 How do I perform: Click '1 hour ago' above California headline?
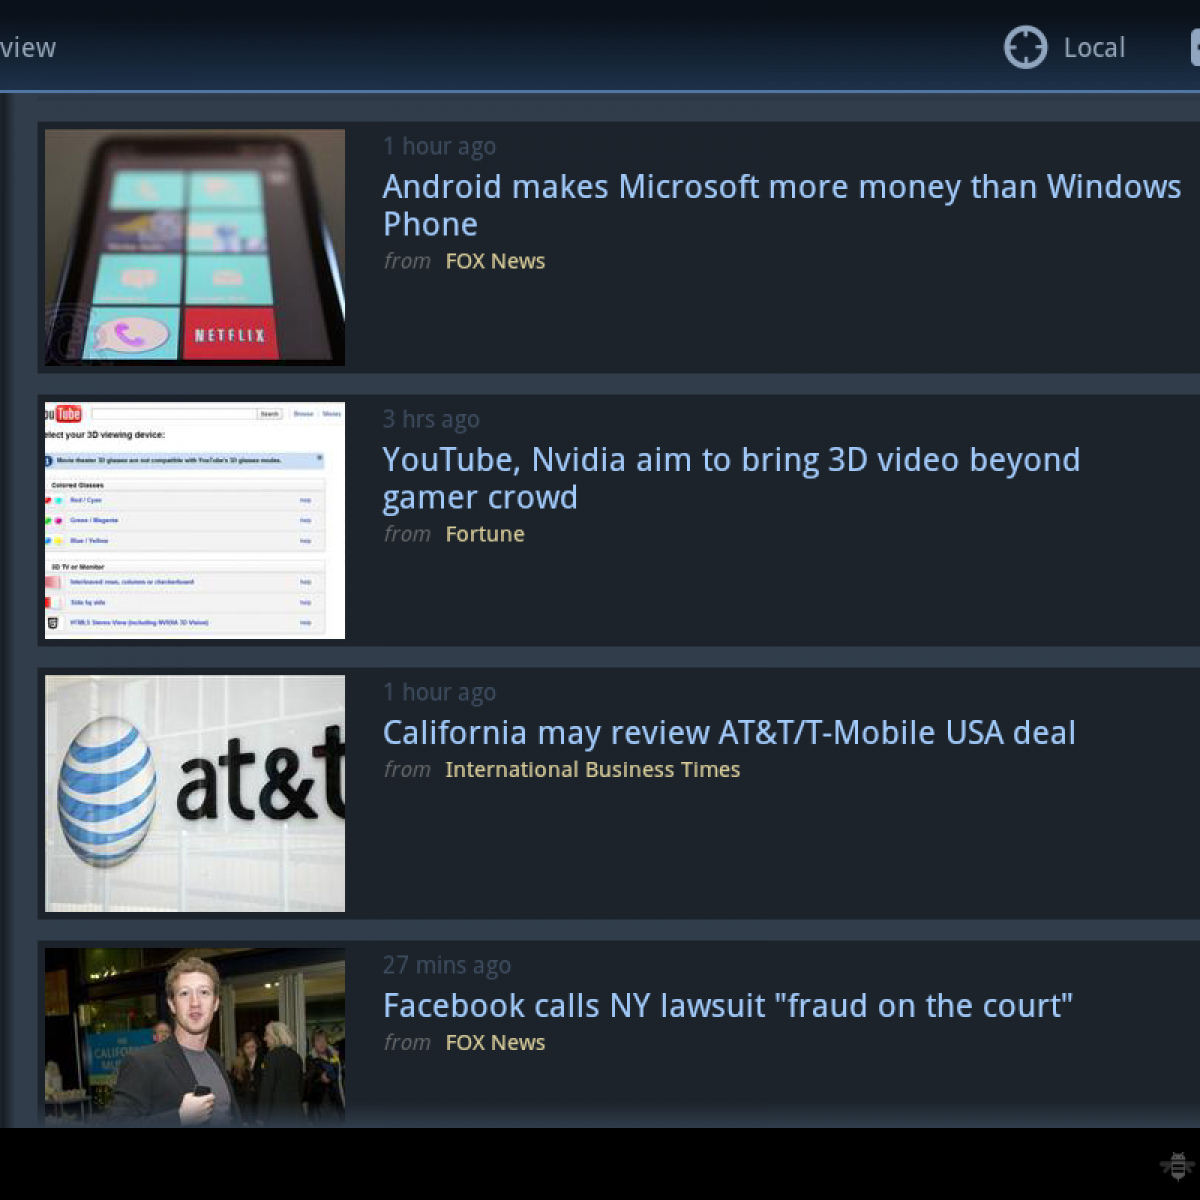(439, 692)
